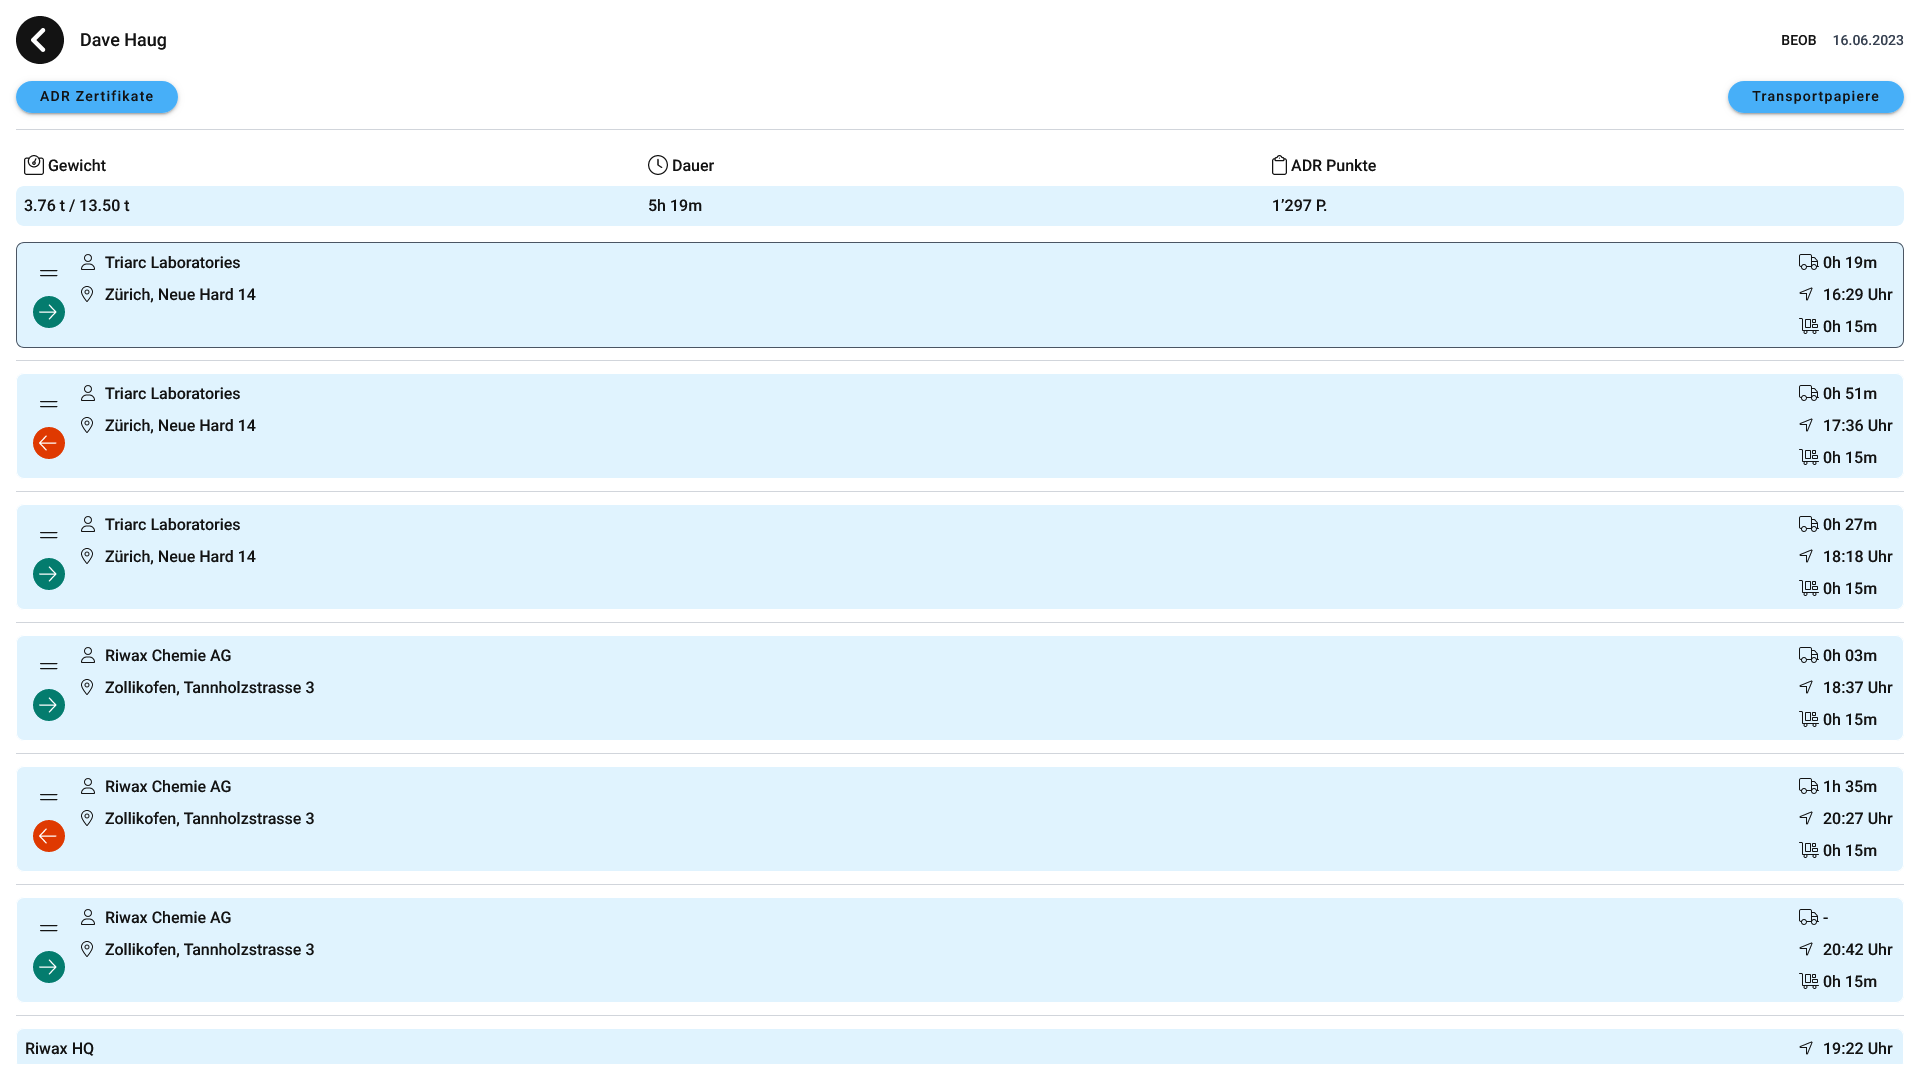Viewport: 1920px width, 1080px height.
Task: Click the drag handle of the 18:37 Uhr stop
Action: pyautogui.click(x=49, y=666)
